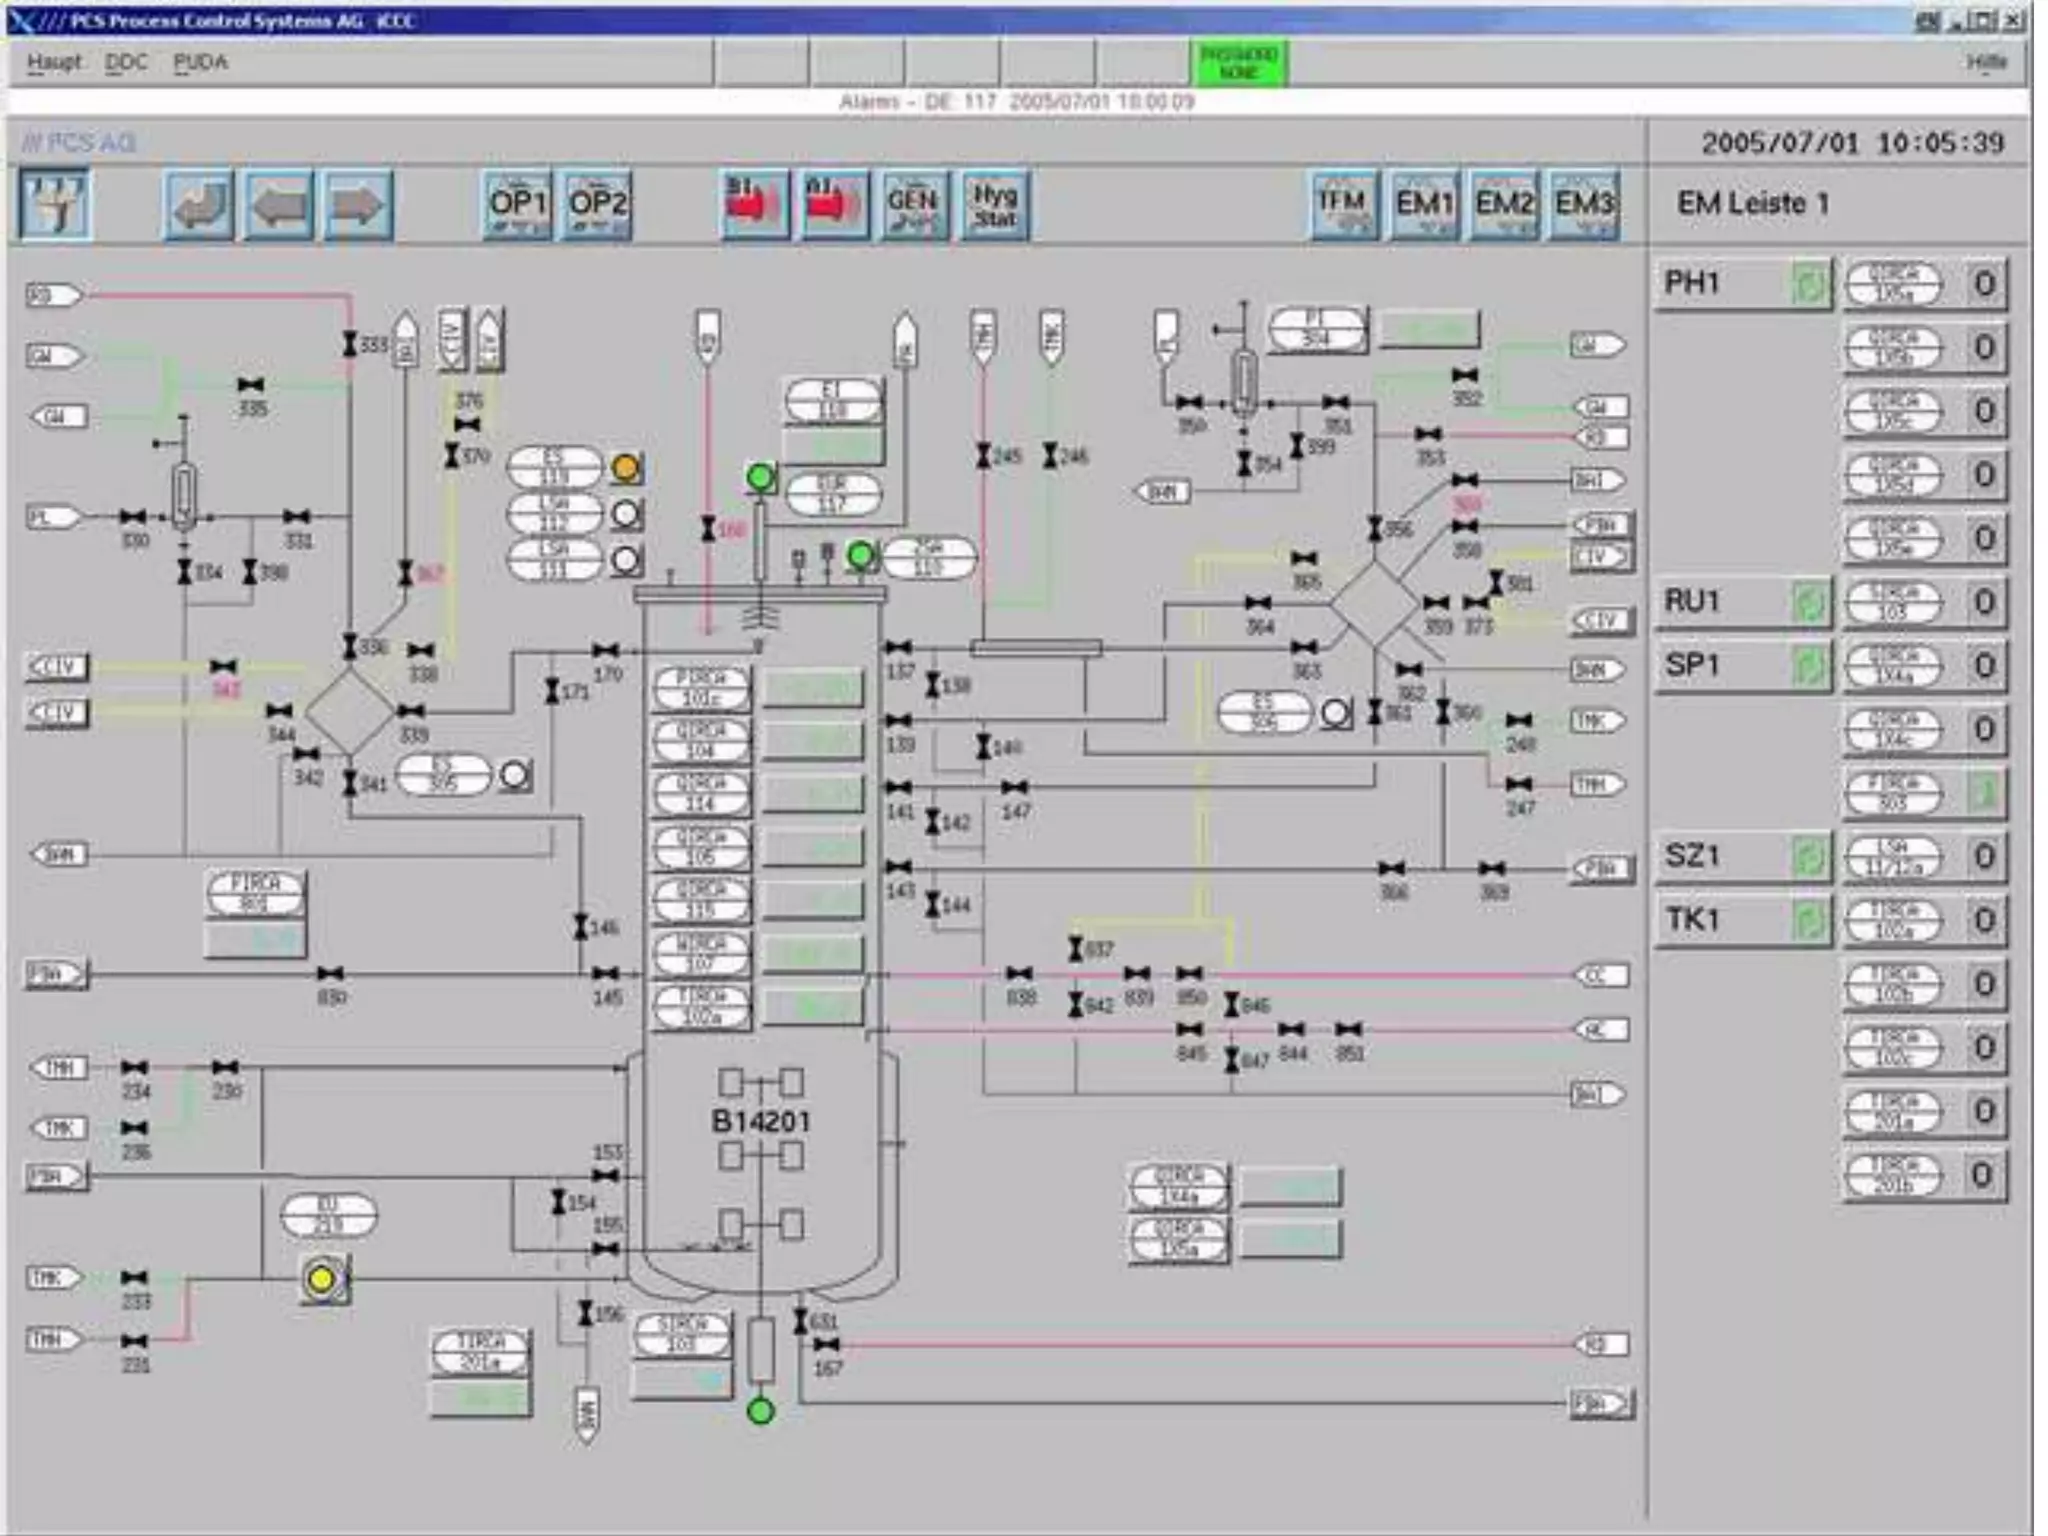Open the DDC menu
Image resolution: width=2048 pixels, height=1536 pixels.
tap(126, 62)
